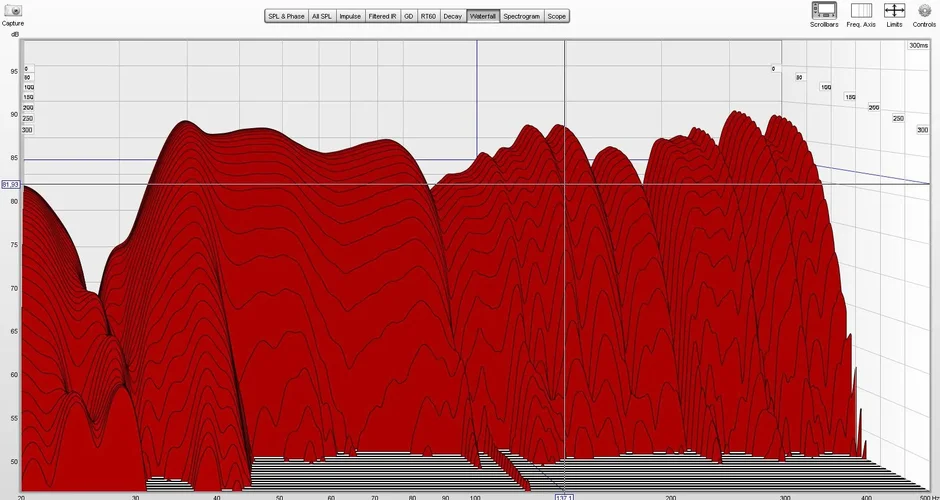The image size is (940, 500).
Task: Click the 85 dB axis label
Action: pos(14,158)
